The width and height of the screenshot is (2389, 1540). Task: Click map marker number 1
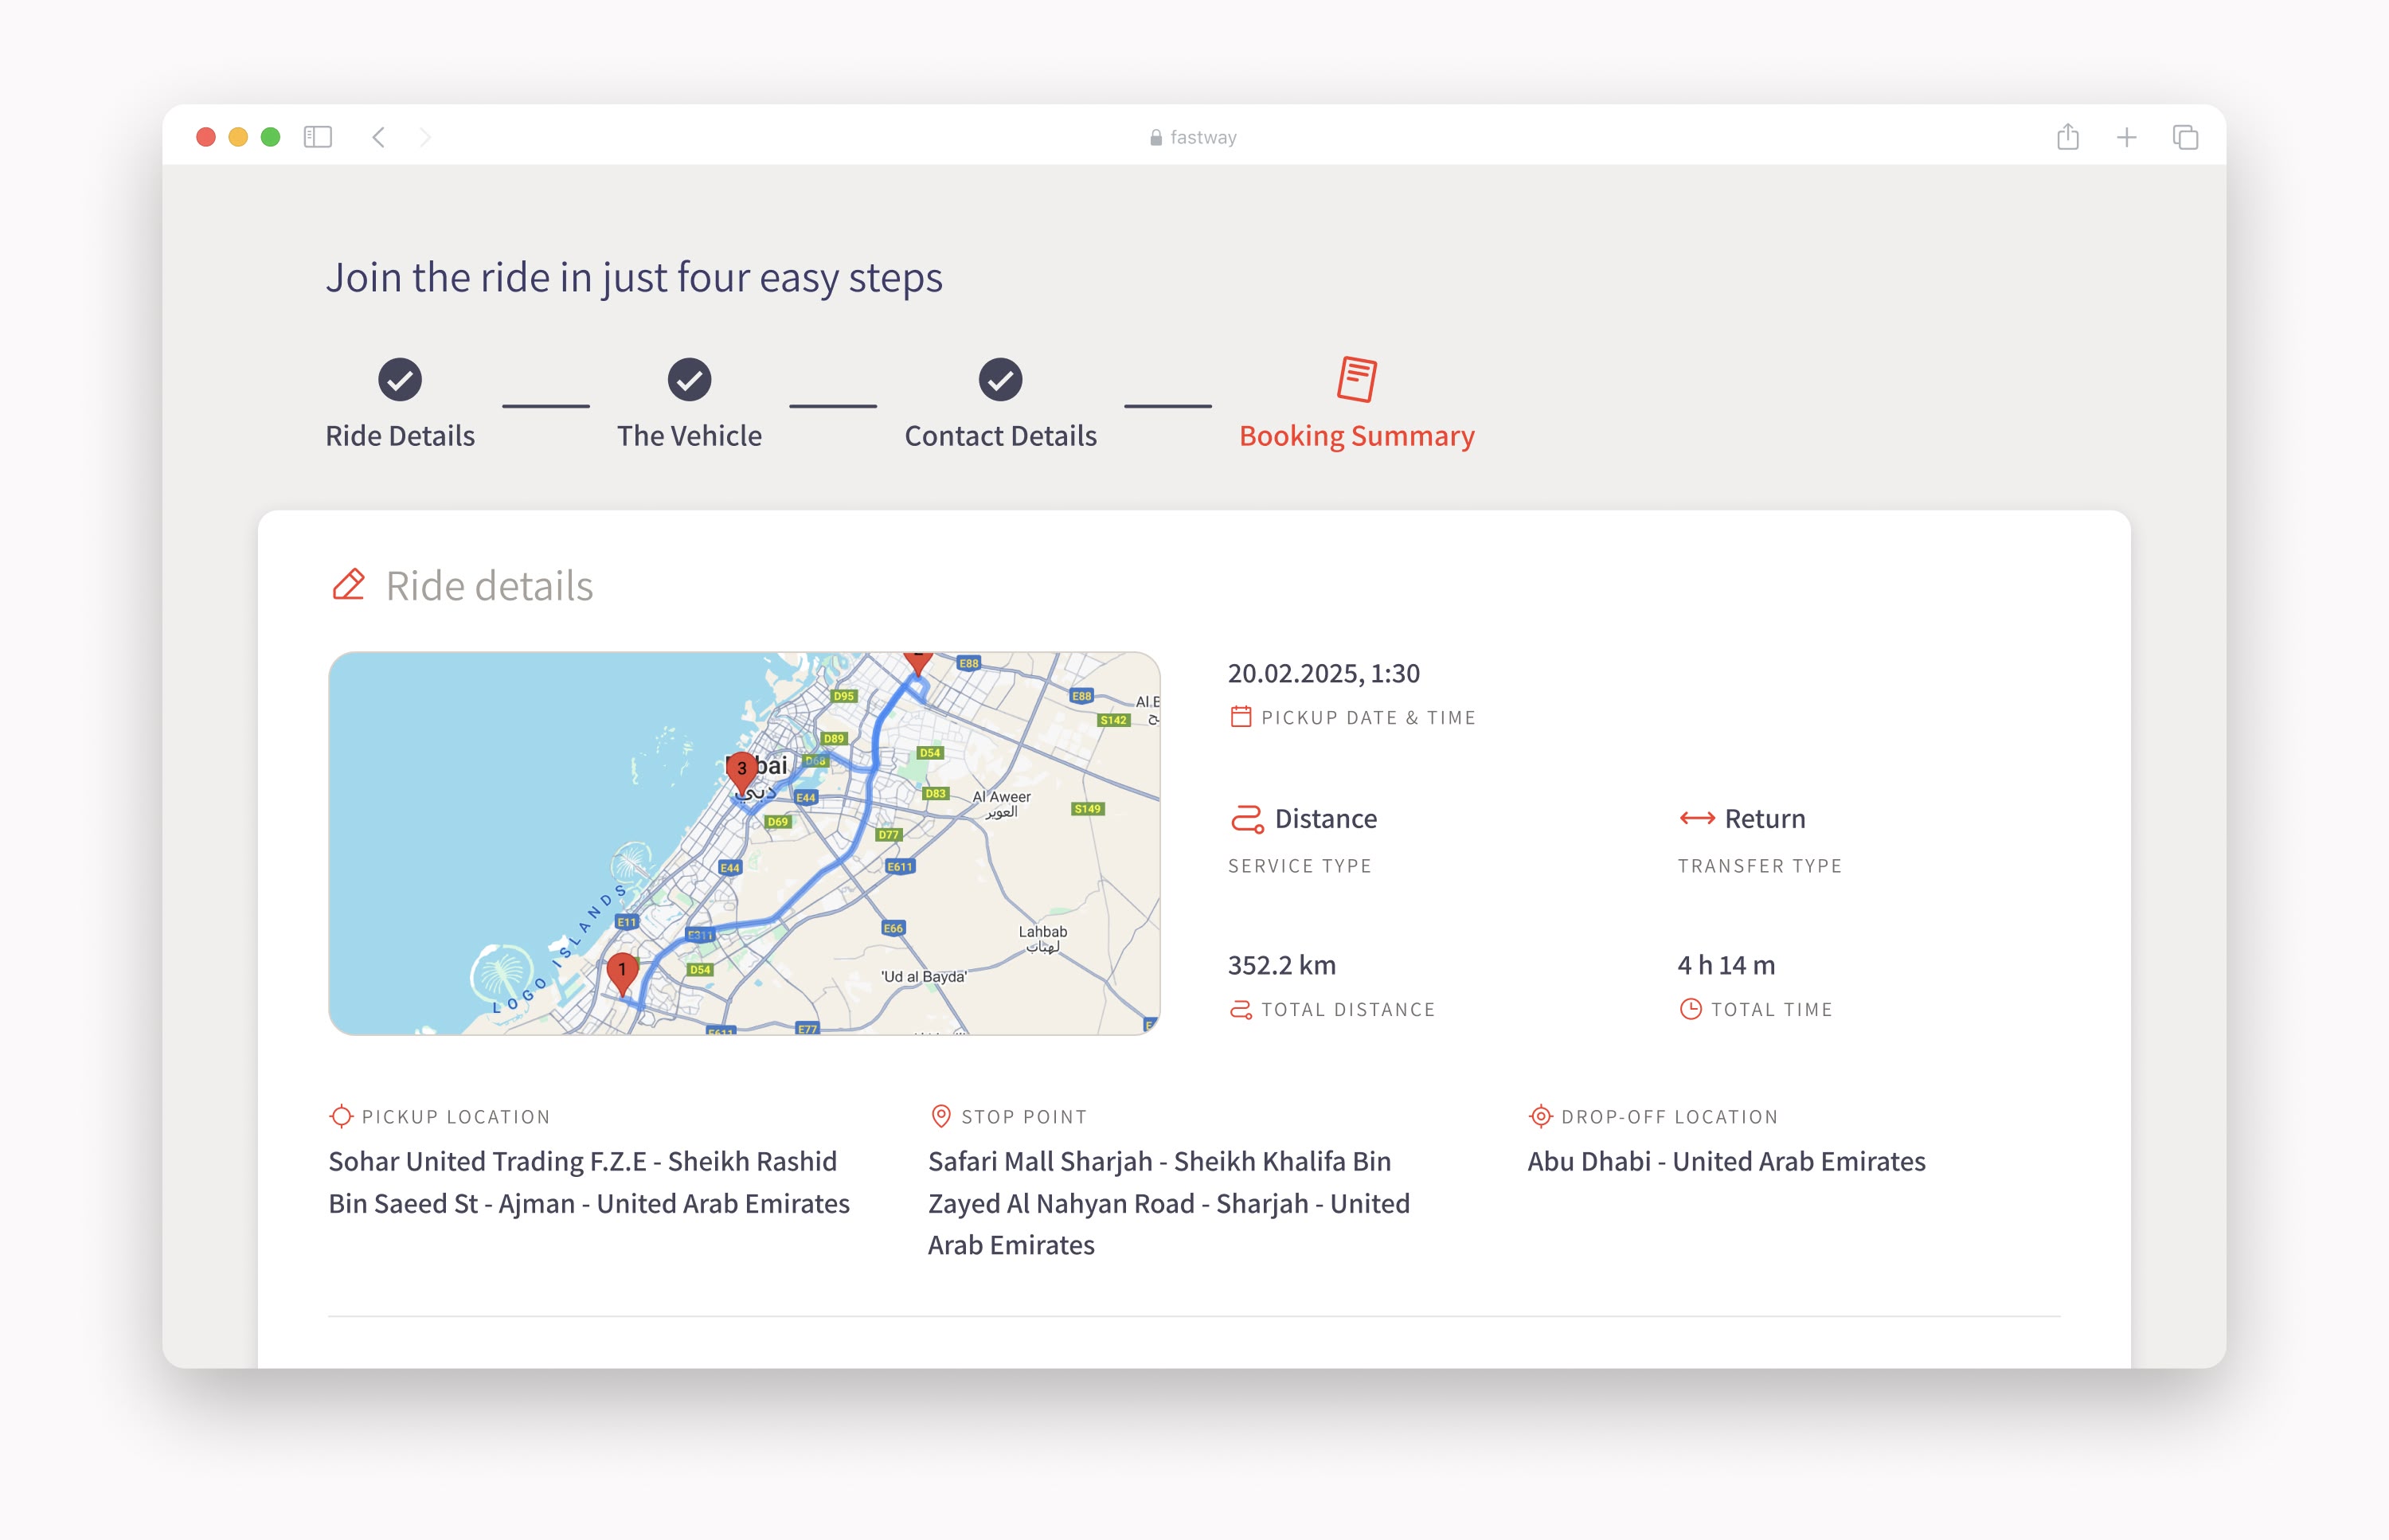point(622,971)
